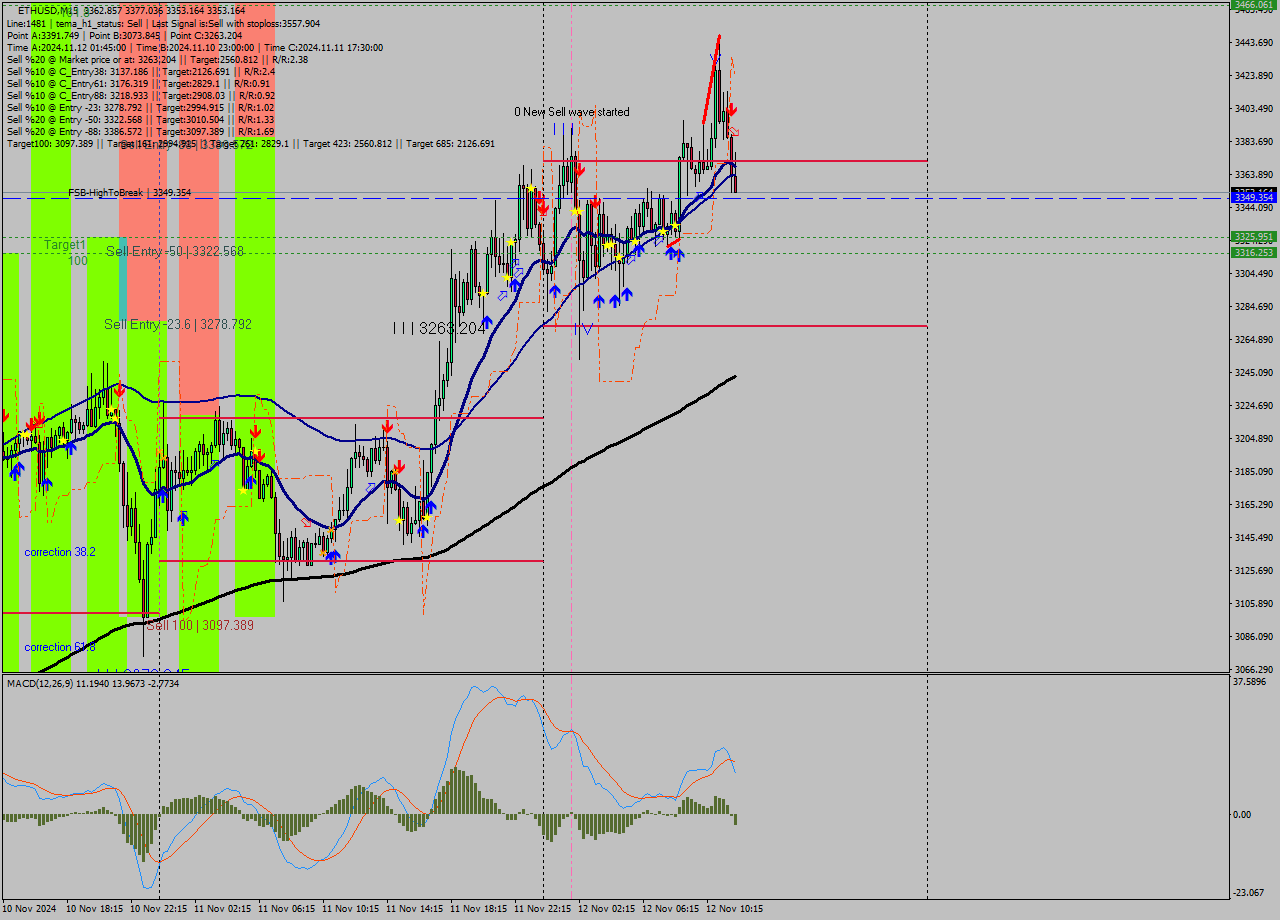Screen dimensions: 1280x920
Task: Select the green 'Target1' label
Action: point(64,244)
